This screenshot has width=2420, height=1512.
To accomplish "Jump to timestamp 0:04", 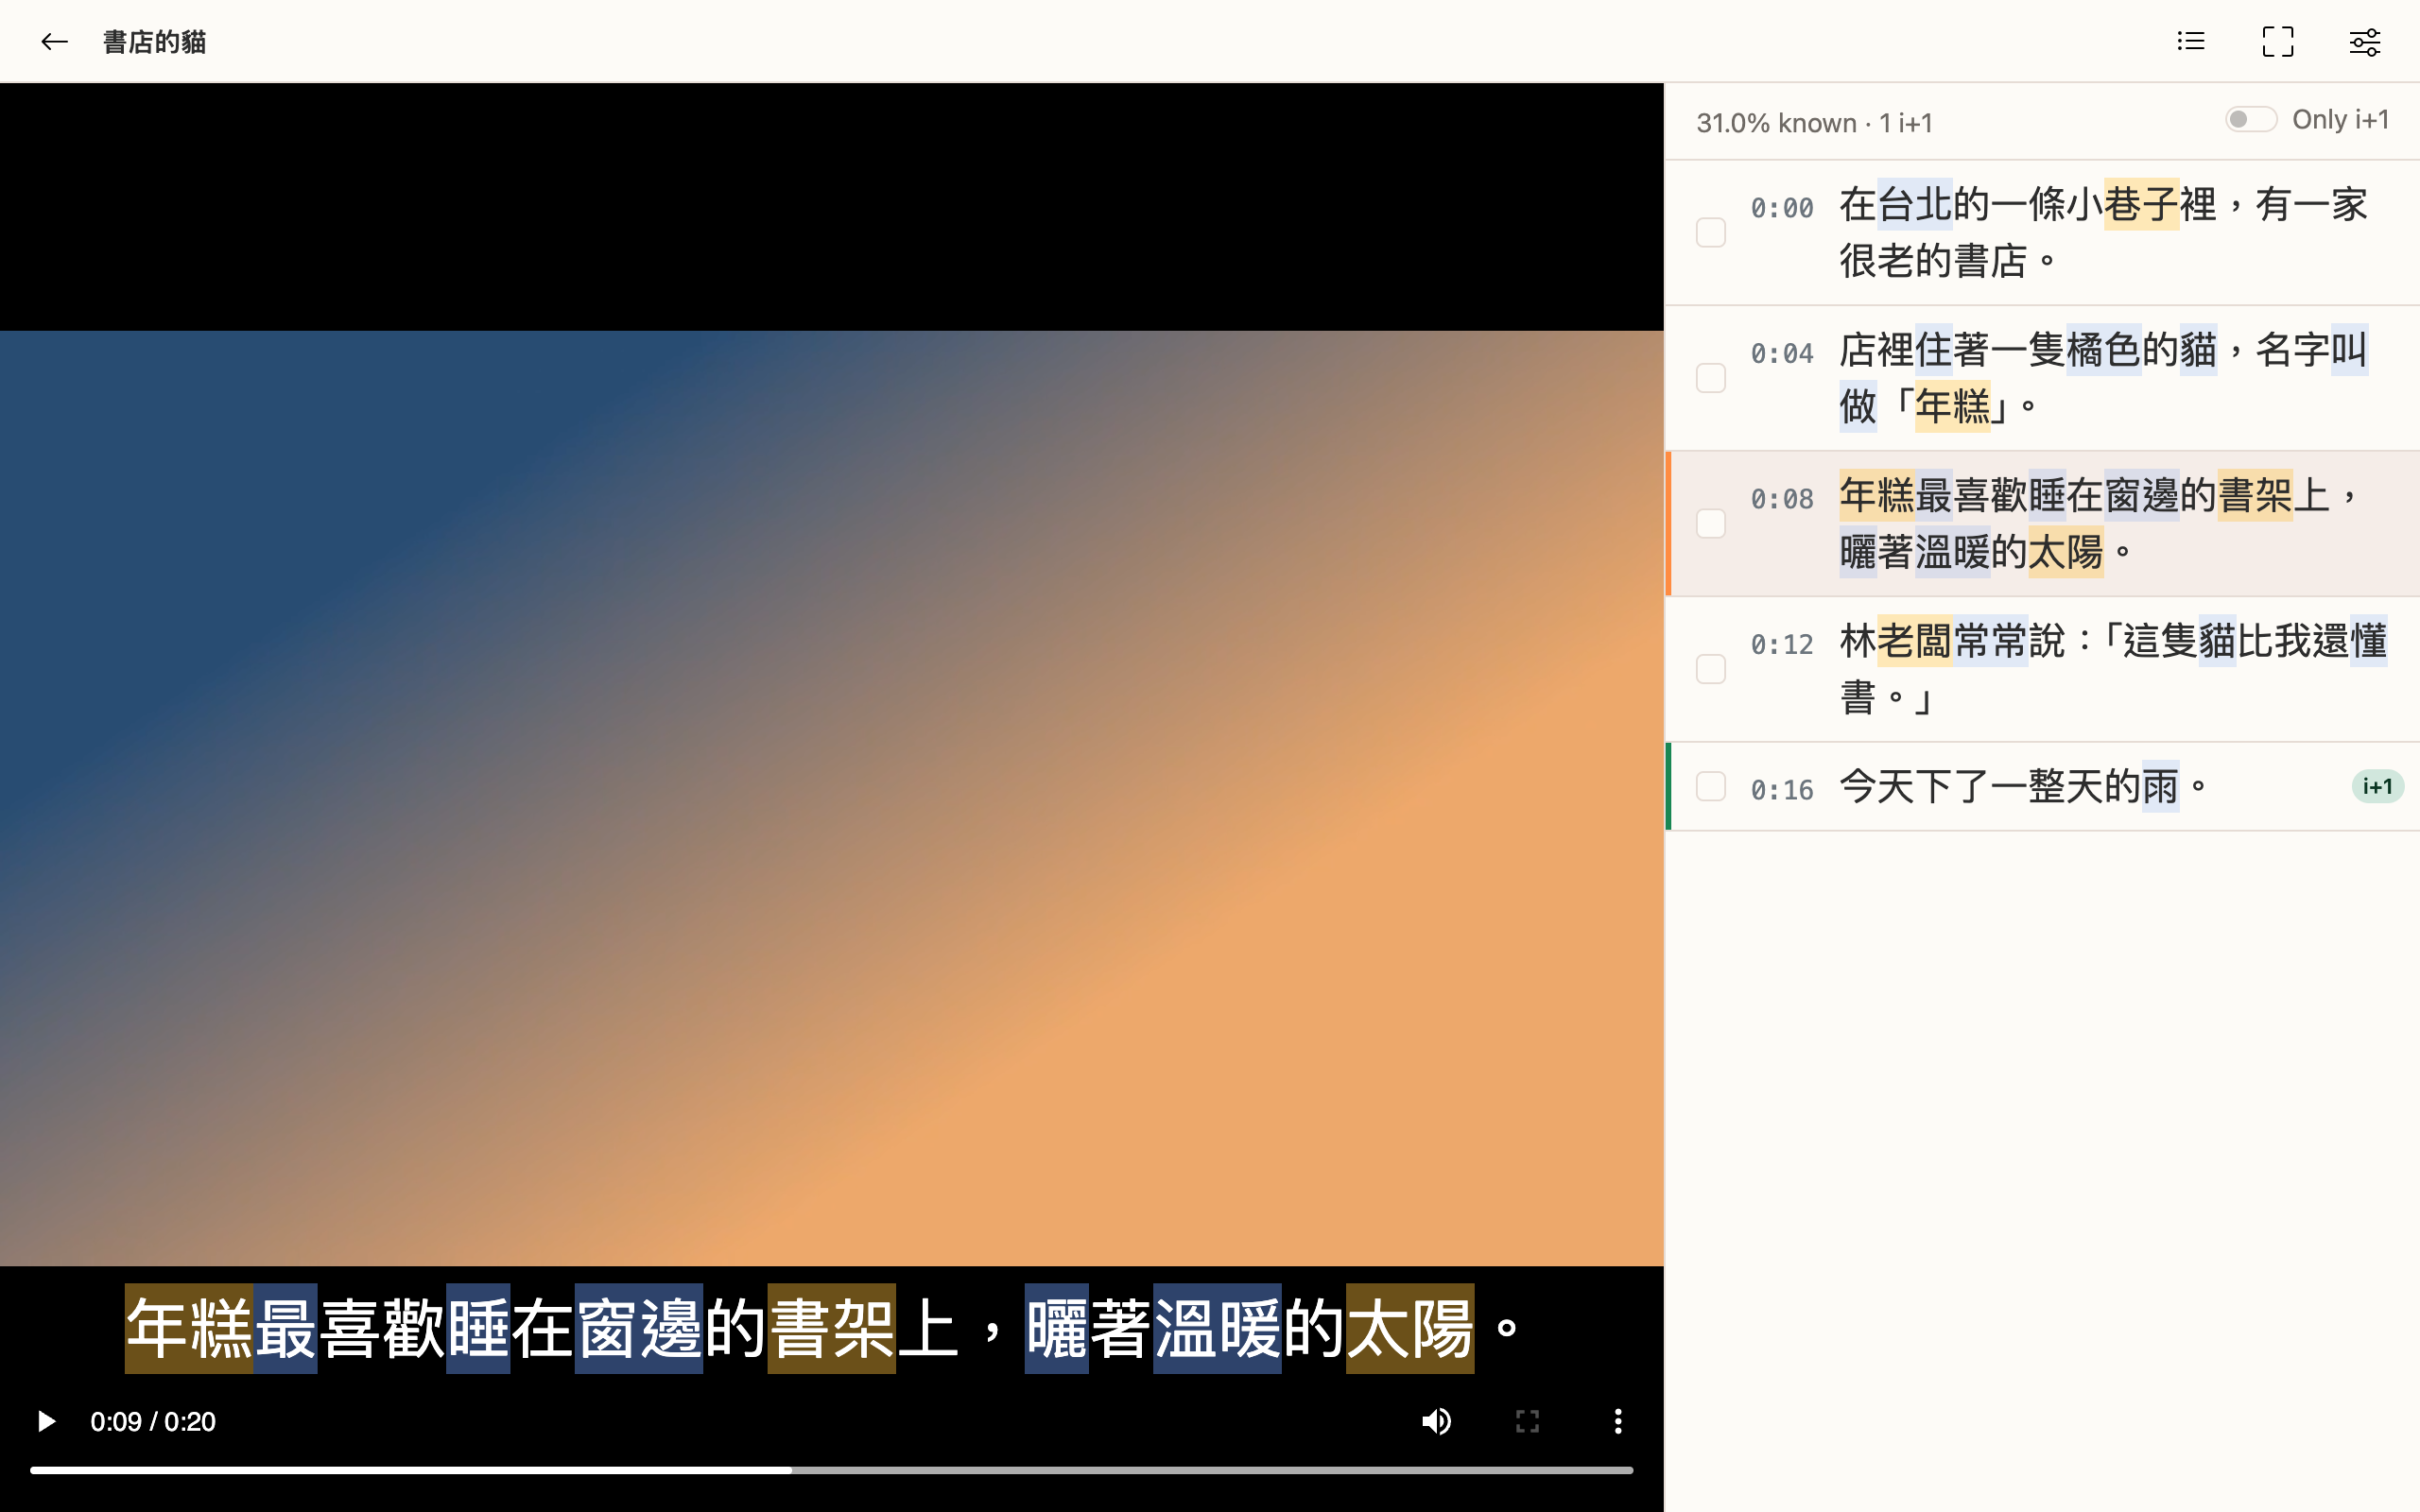I will 1781,353.
